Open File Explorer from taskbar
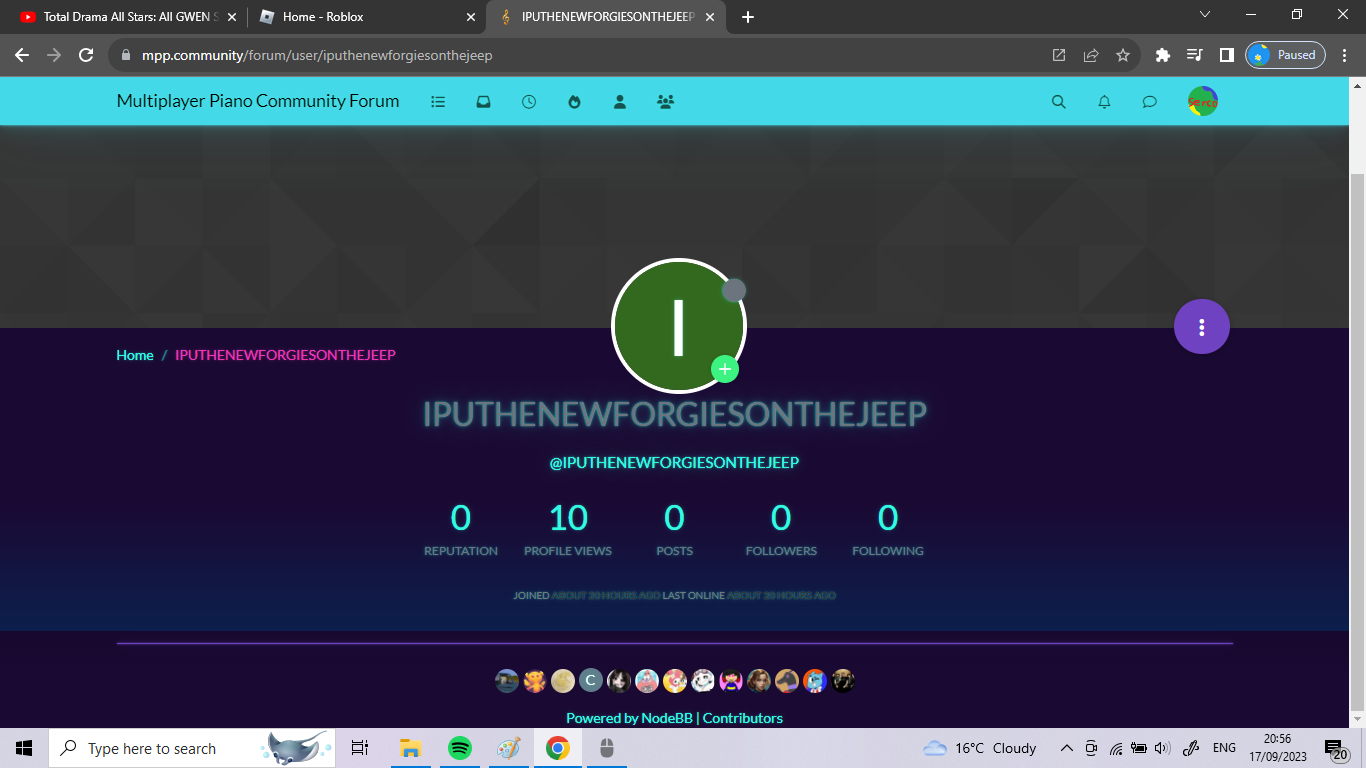This screenshot has width=1366, height=768. (409, 748)
